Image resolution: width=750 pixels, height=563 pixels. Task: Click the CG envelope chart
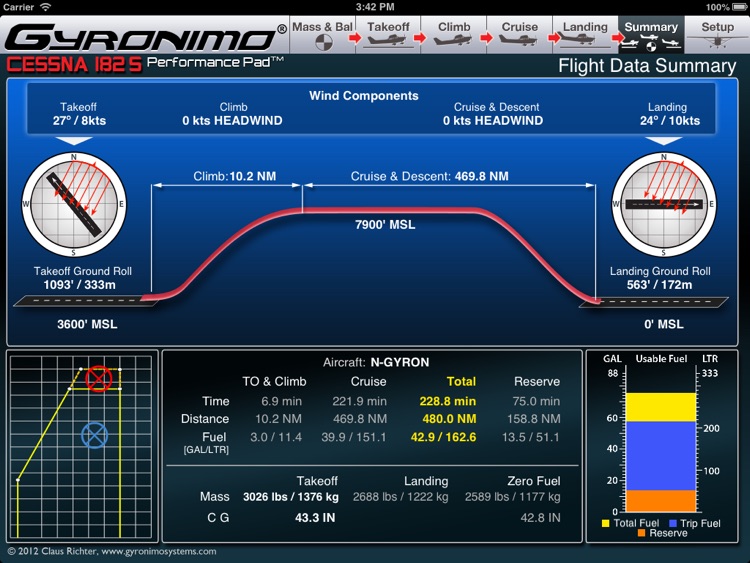tap(81, 447)
